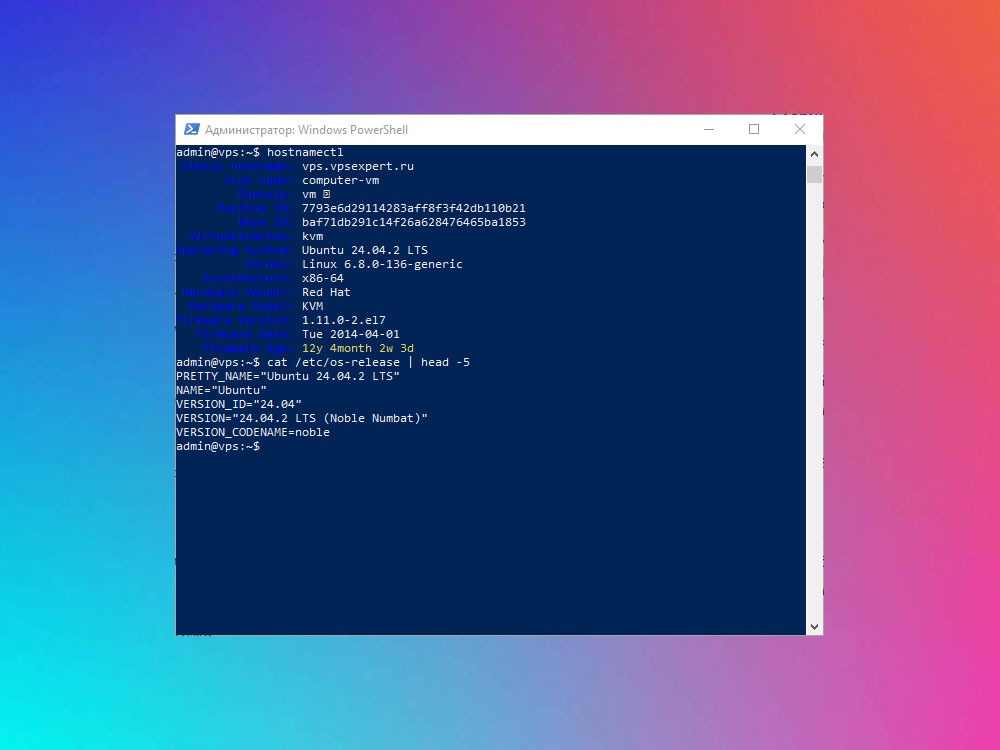The height and width of the screenshot is (750, 1000).
Task: Click operating system value 'Ubuntu 24.04.2 LTS'
Action: coord(365,251)
